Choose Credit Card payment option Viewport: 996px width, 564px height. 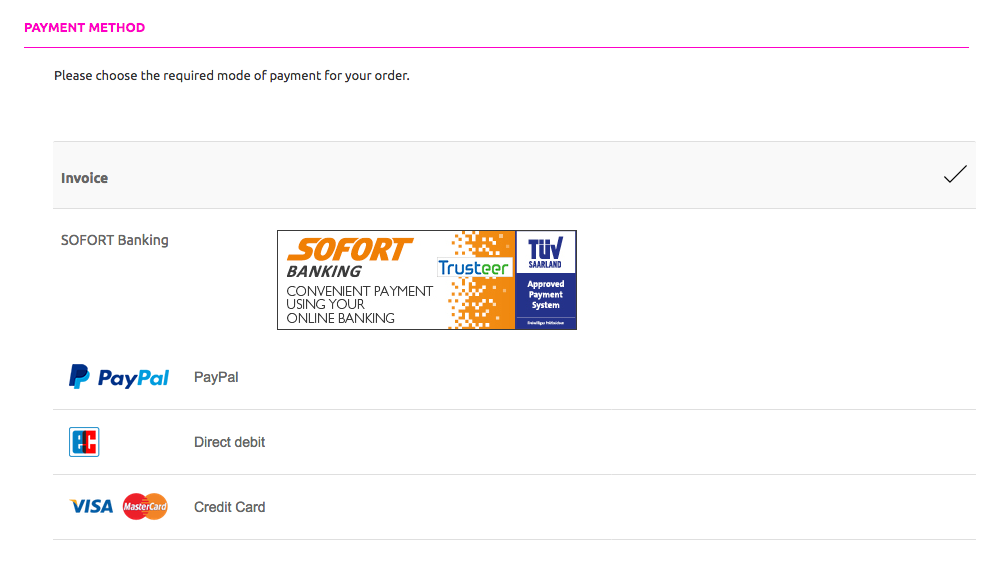(229, 507)
